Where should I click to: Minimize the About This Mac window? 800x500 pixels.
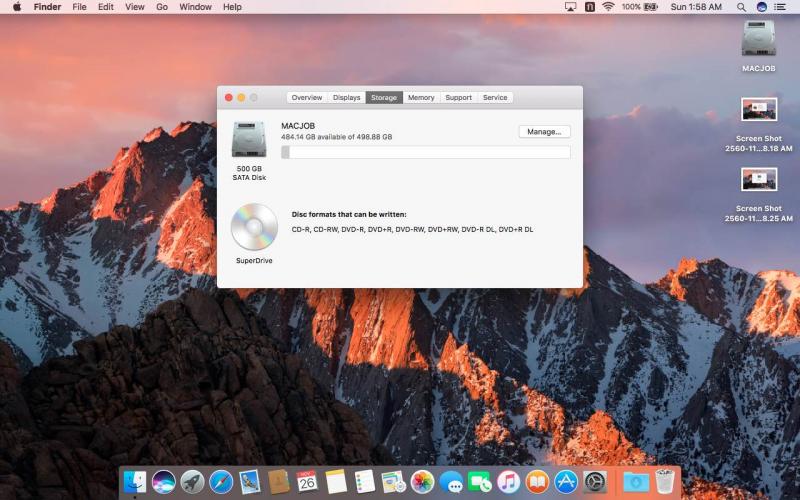click(x=241, y=97)
